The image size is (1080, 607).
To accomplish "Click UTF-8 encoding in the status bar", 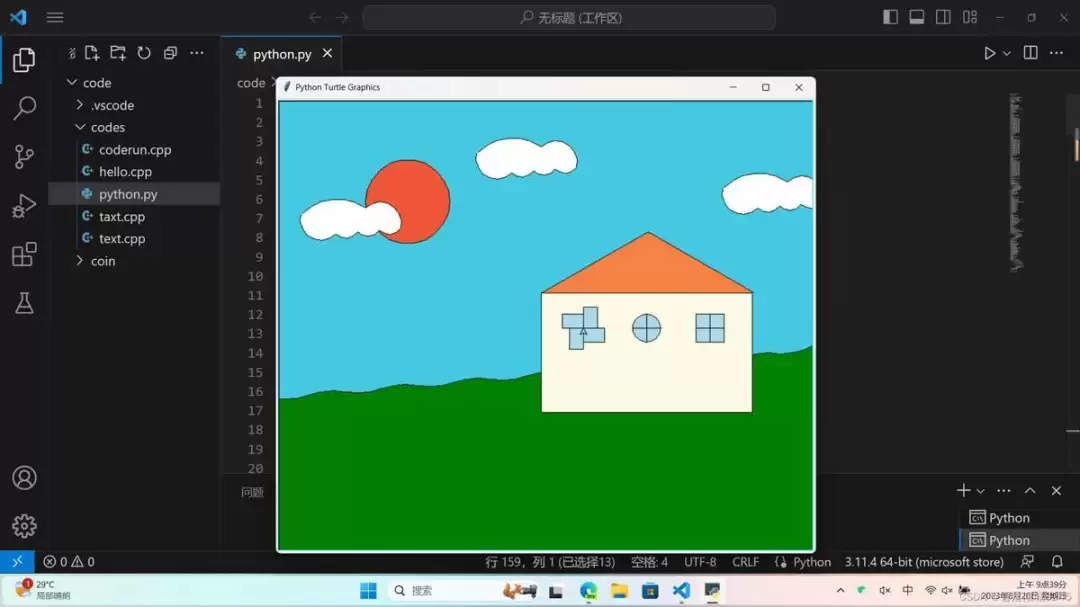I will coord(699,562).
